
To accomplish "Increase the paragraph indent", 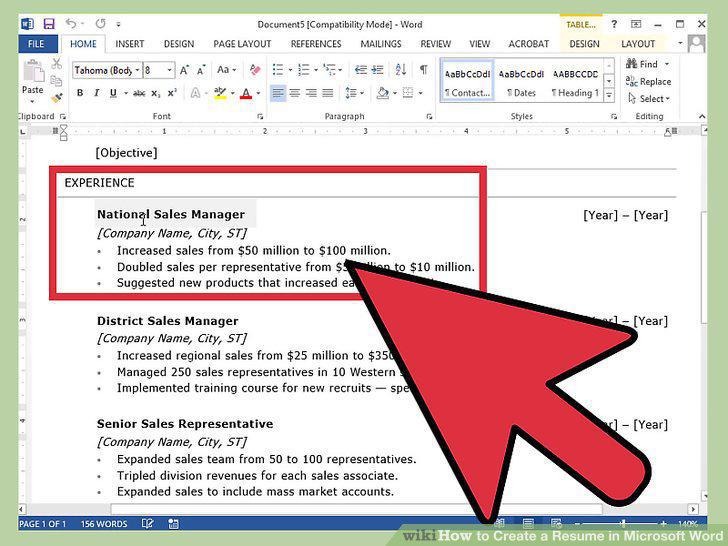I will [x=377, y=70].
